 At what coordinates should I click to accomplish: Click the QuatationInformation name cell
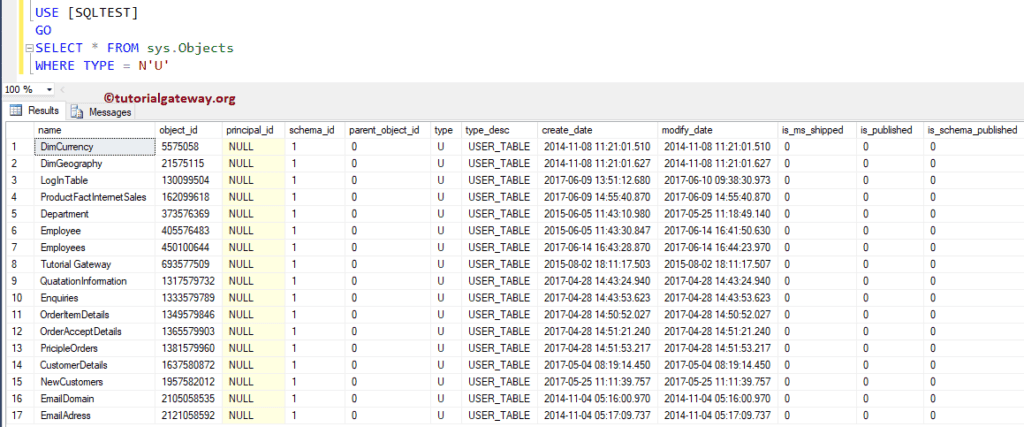(x=95, y=281)
